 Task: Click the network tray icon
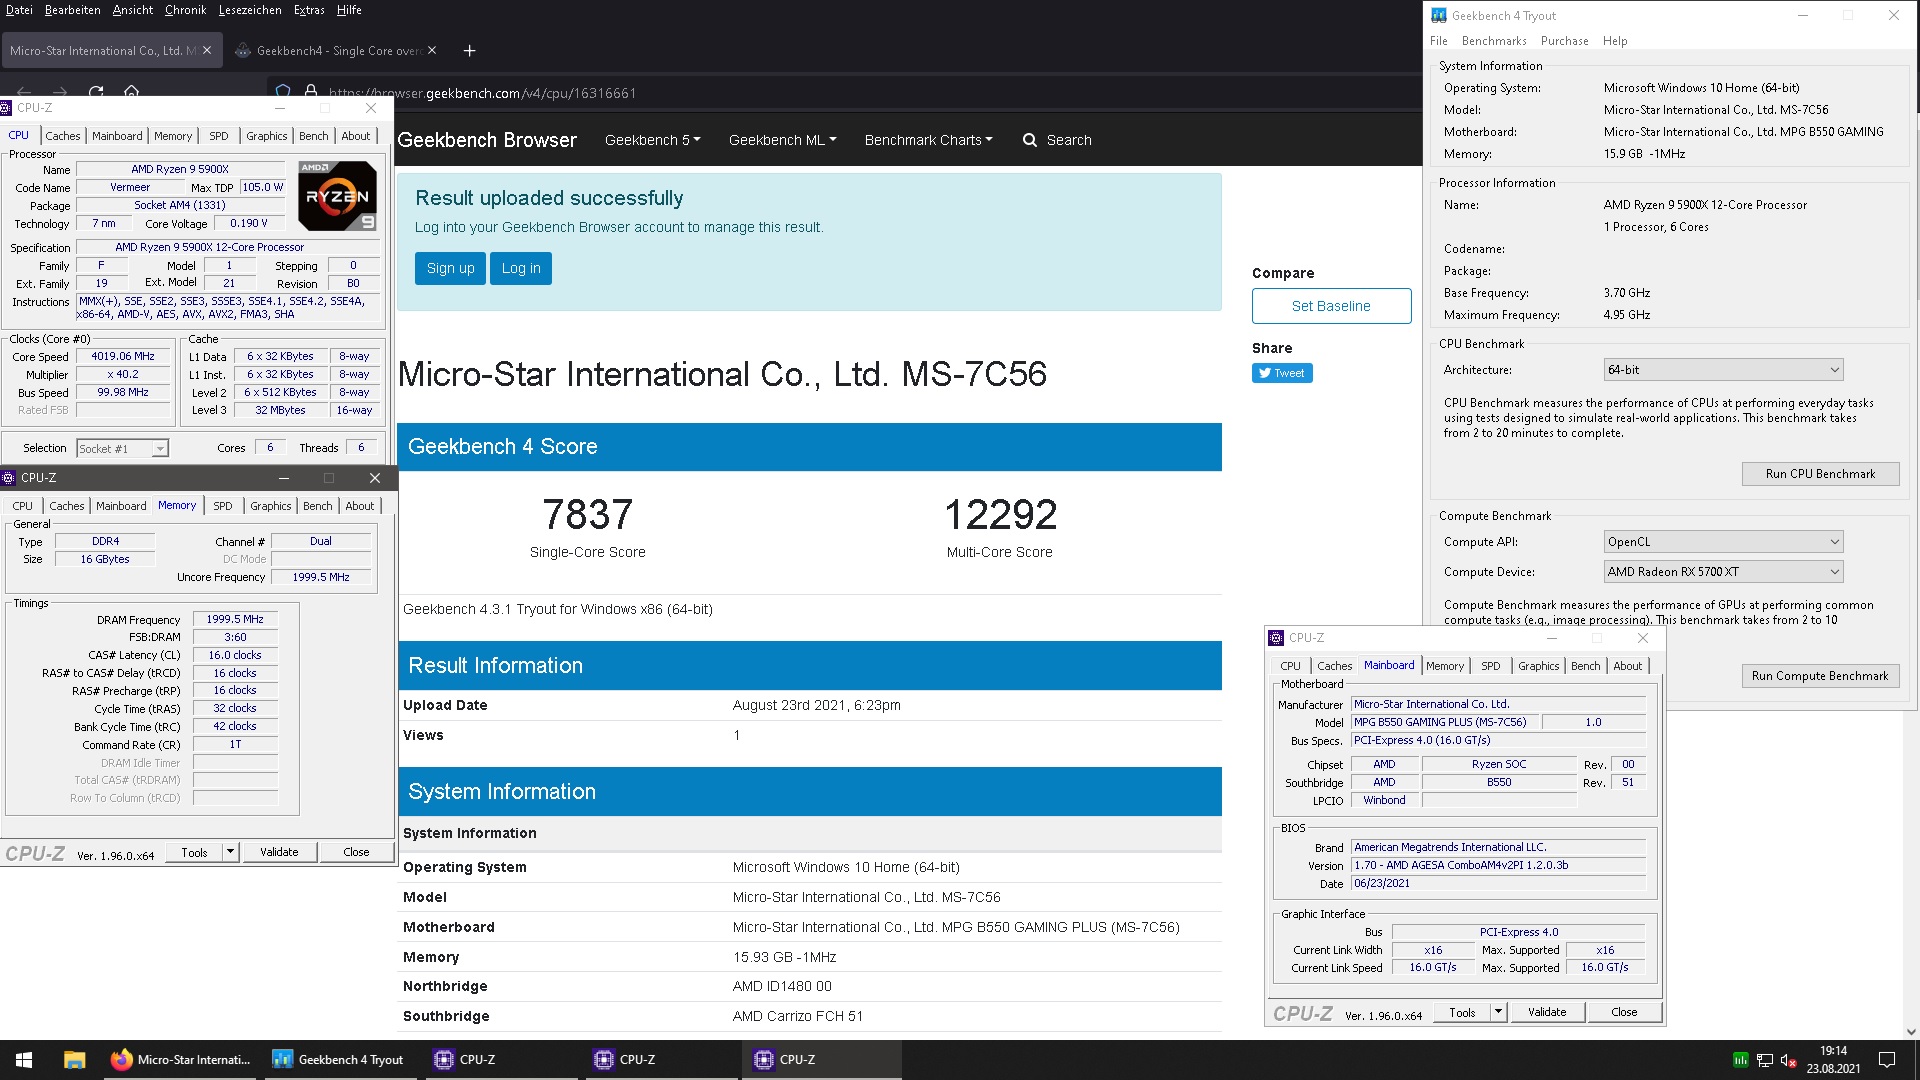click(x=1765, y=1060)
